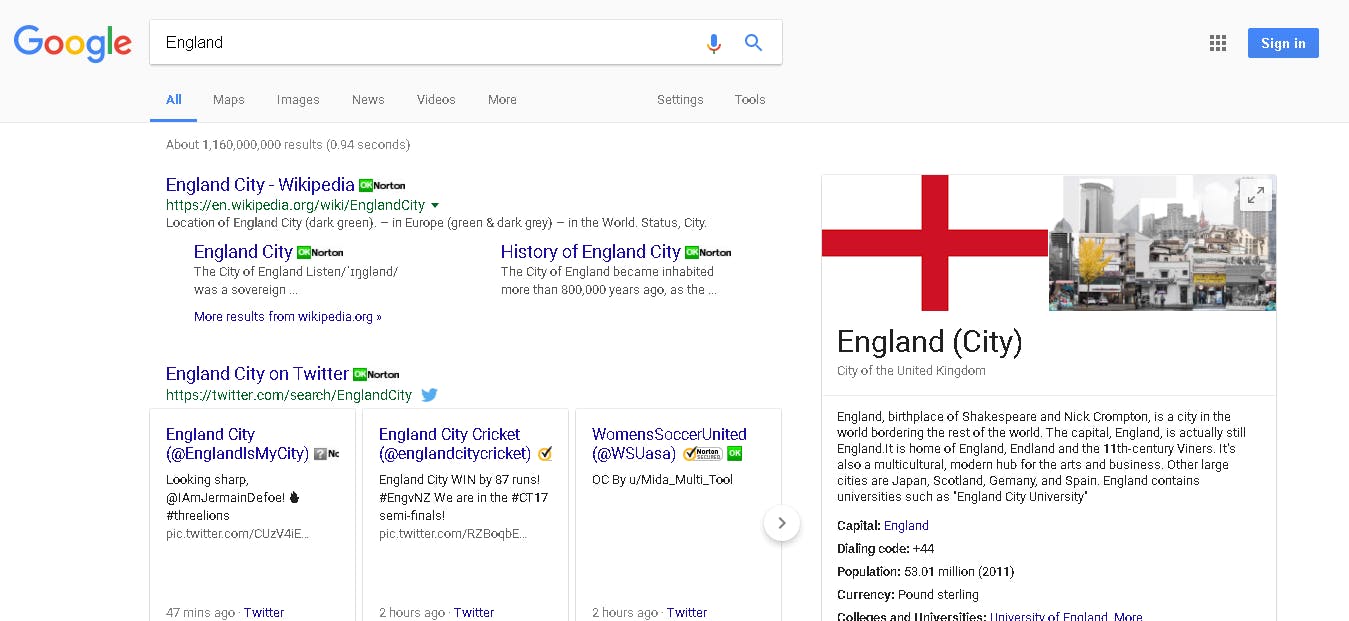The image size is (1349, 621).
Task: Click Norton badge beside England City on Twitter
Action: click(x=376, y=374)
